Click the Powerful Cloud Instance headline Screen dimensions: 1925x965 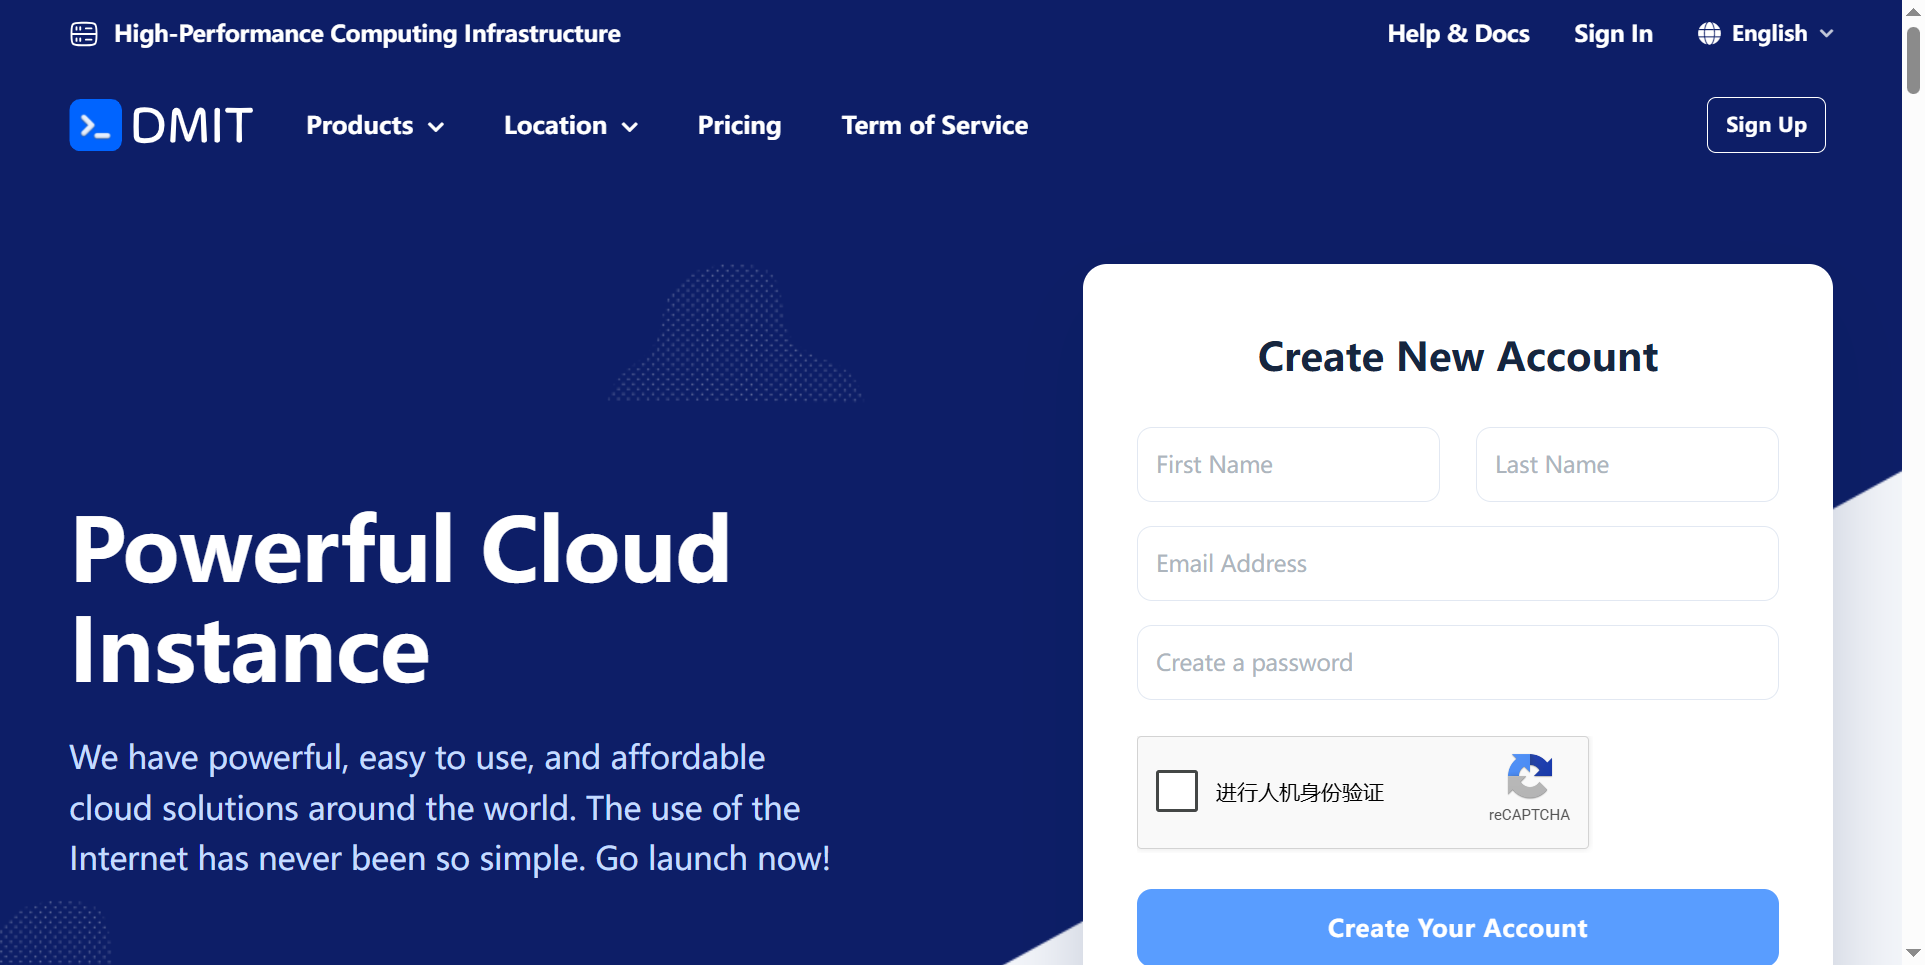click(x=400, y=599)
